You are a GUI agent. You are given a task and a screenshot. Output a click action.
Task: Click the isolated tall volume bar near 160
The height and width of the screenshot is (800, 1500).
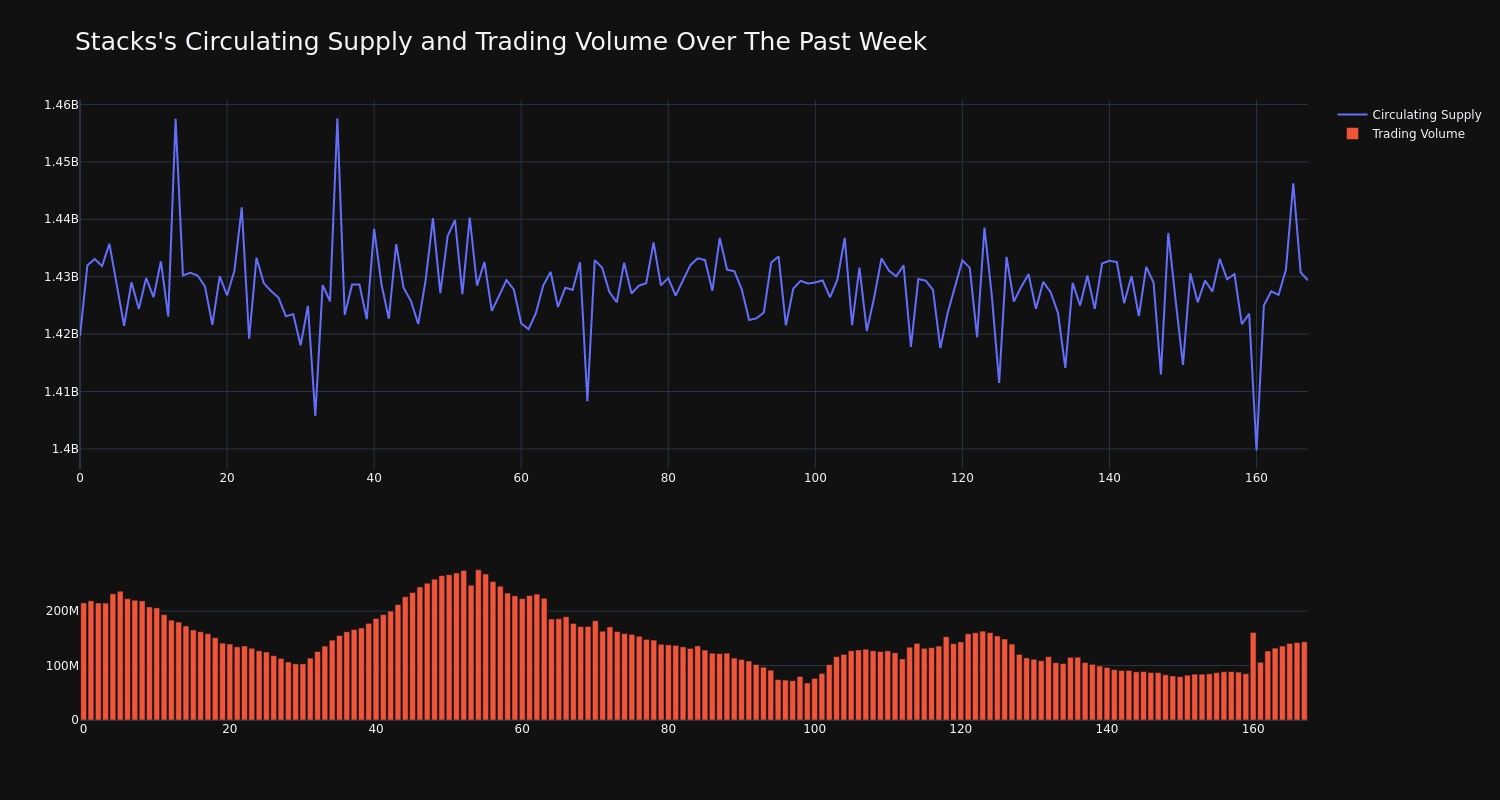[x=1253, y=676]
